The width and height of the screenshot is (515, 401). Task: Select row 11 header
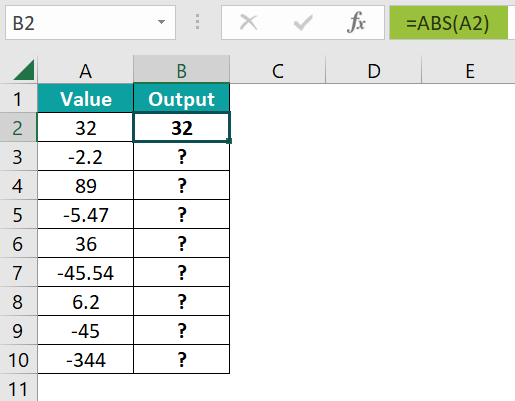tap(18, 388)
